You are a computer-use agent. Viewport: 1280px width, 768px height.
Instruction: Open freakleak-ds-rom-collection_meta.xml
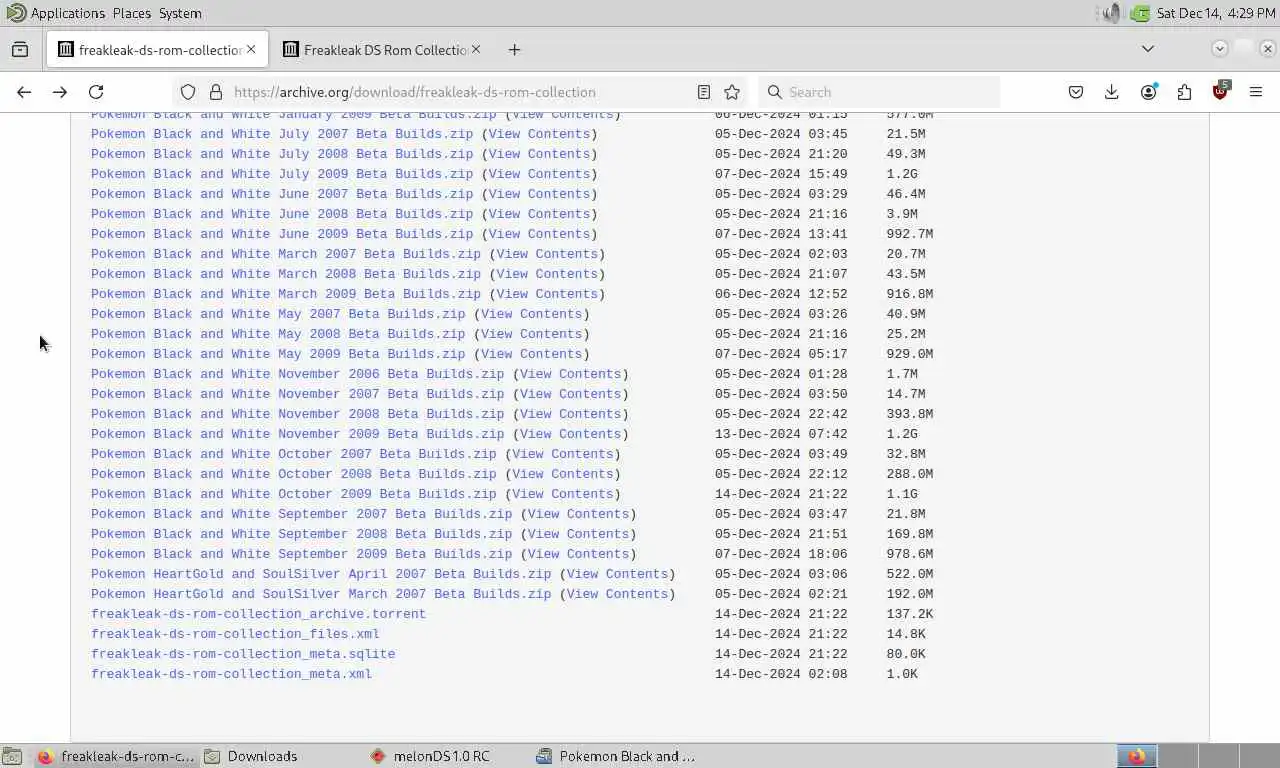231,674
